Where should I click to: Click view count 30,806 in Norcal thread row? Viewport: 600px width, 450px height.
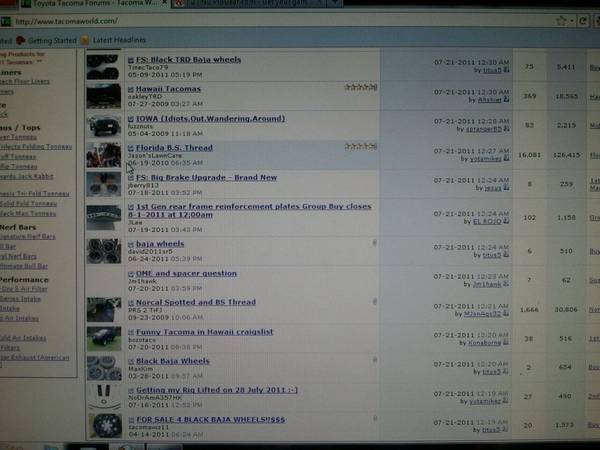click(x=566, y=309)
